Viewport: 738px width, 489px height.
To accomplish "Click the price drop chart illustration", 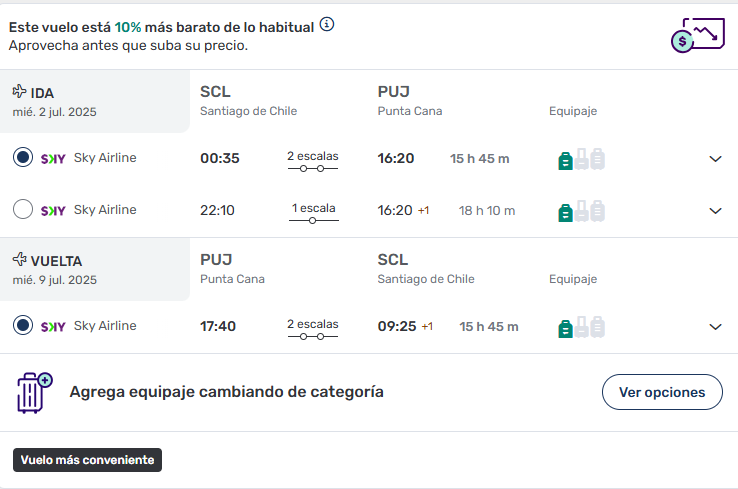I will [698, 35].
